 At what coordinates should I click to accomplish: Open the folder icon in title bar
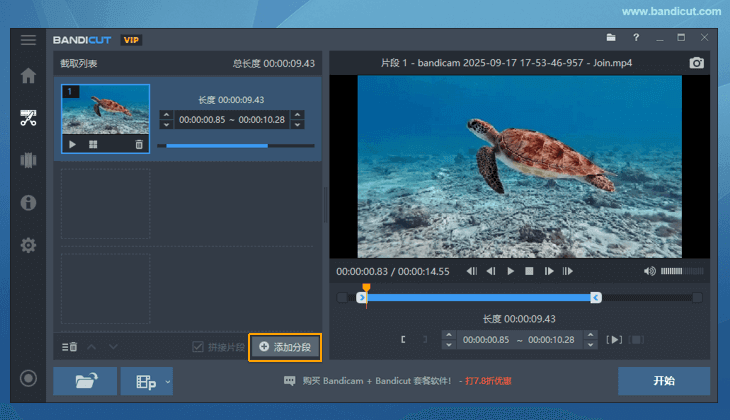(611, 38)
